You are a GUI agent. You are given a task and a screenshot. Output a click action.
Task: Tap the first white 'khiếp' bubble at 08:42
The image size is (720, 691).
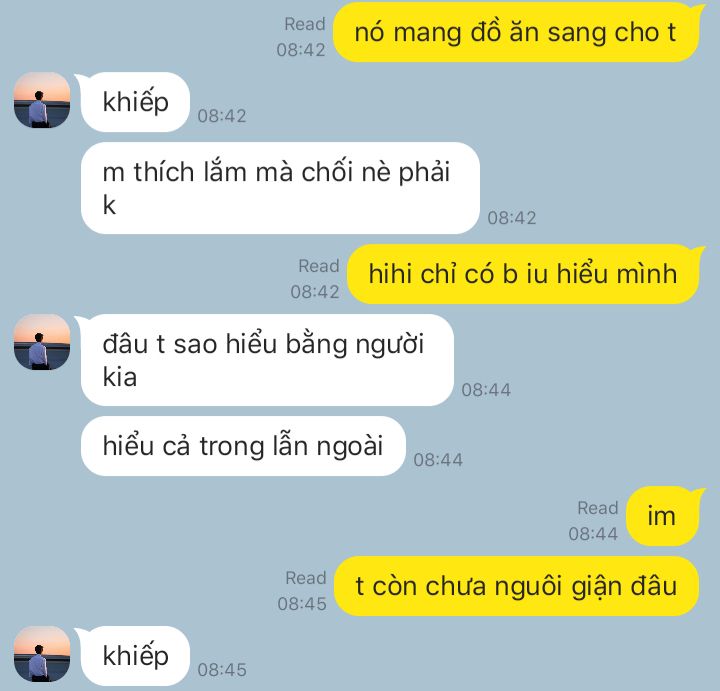pyautogui.click(x=135, y=102)
